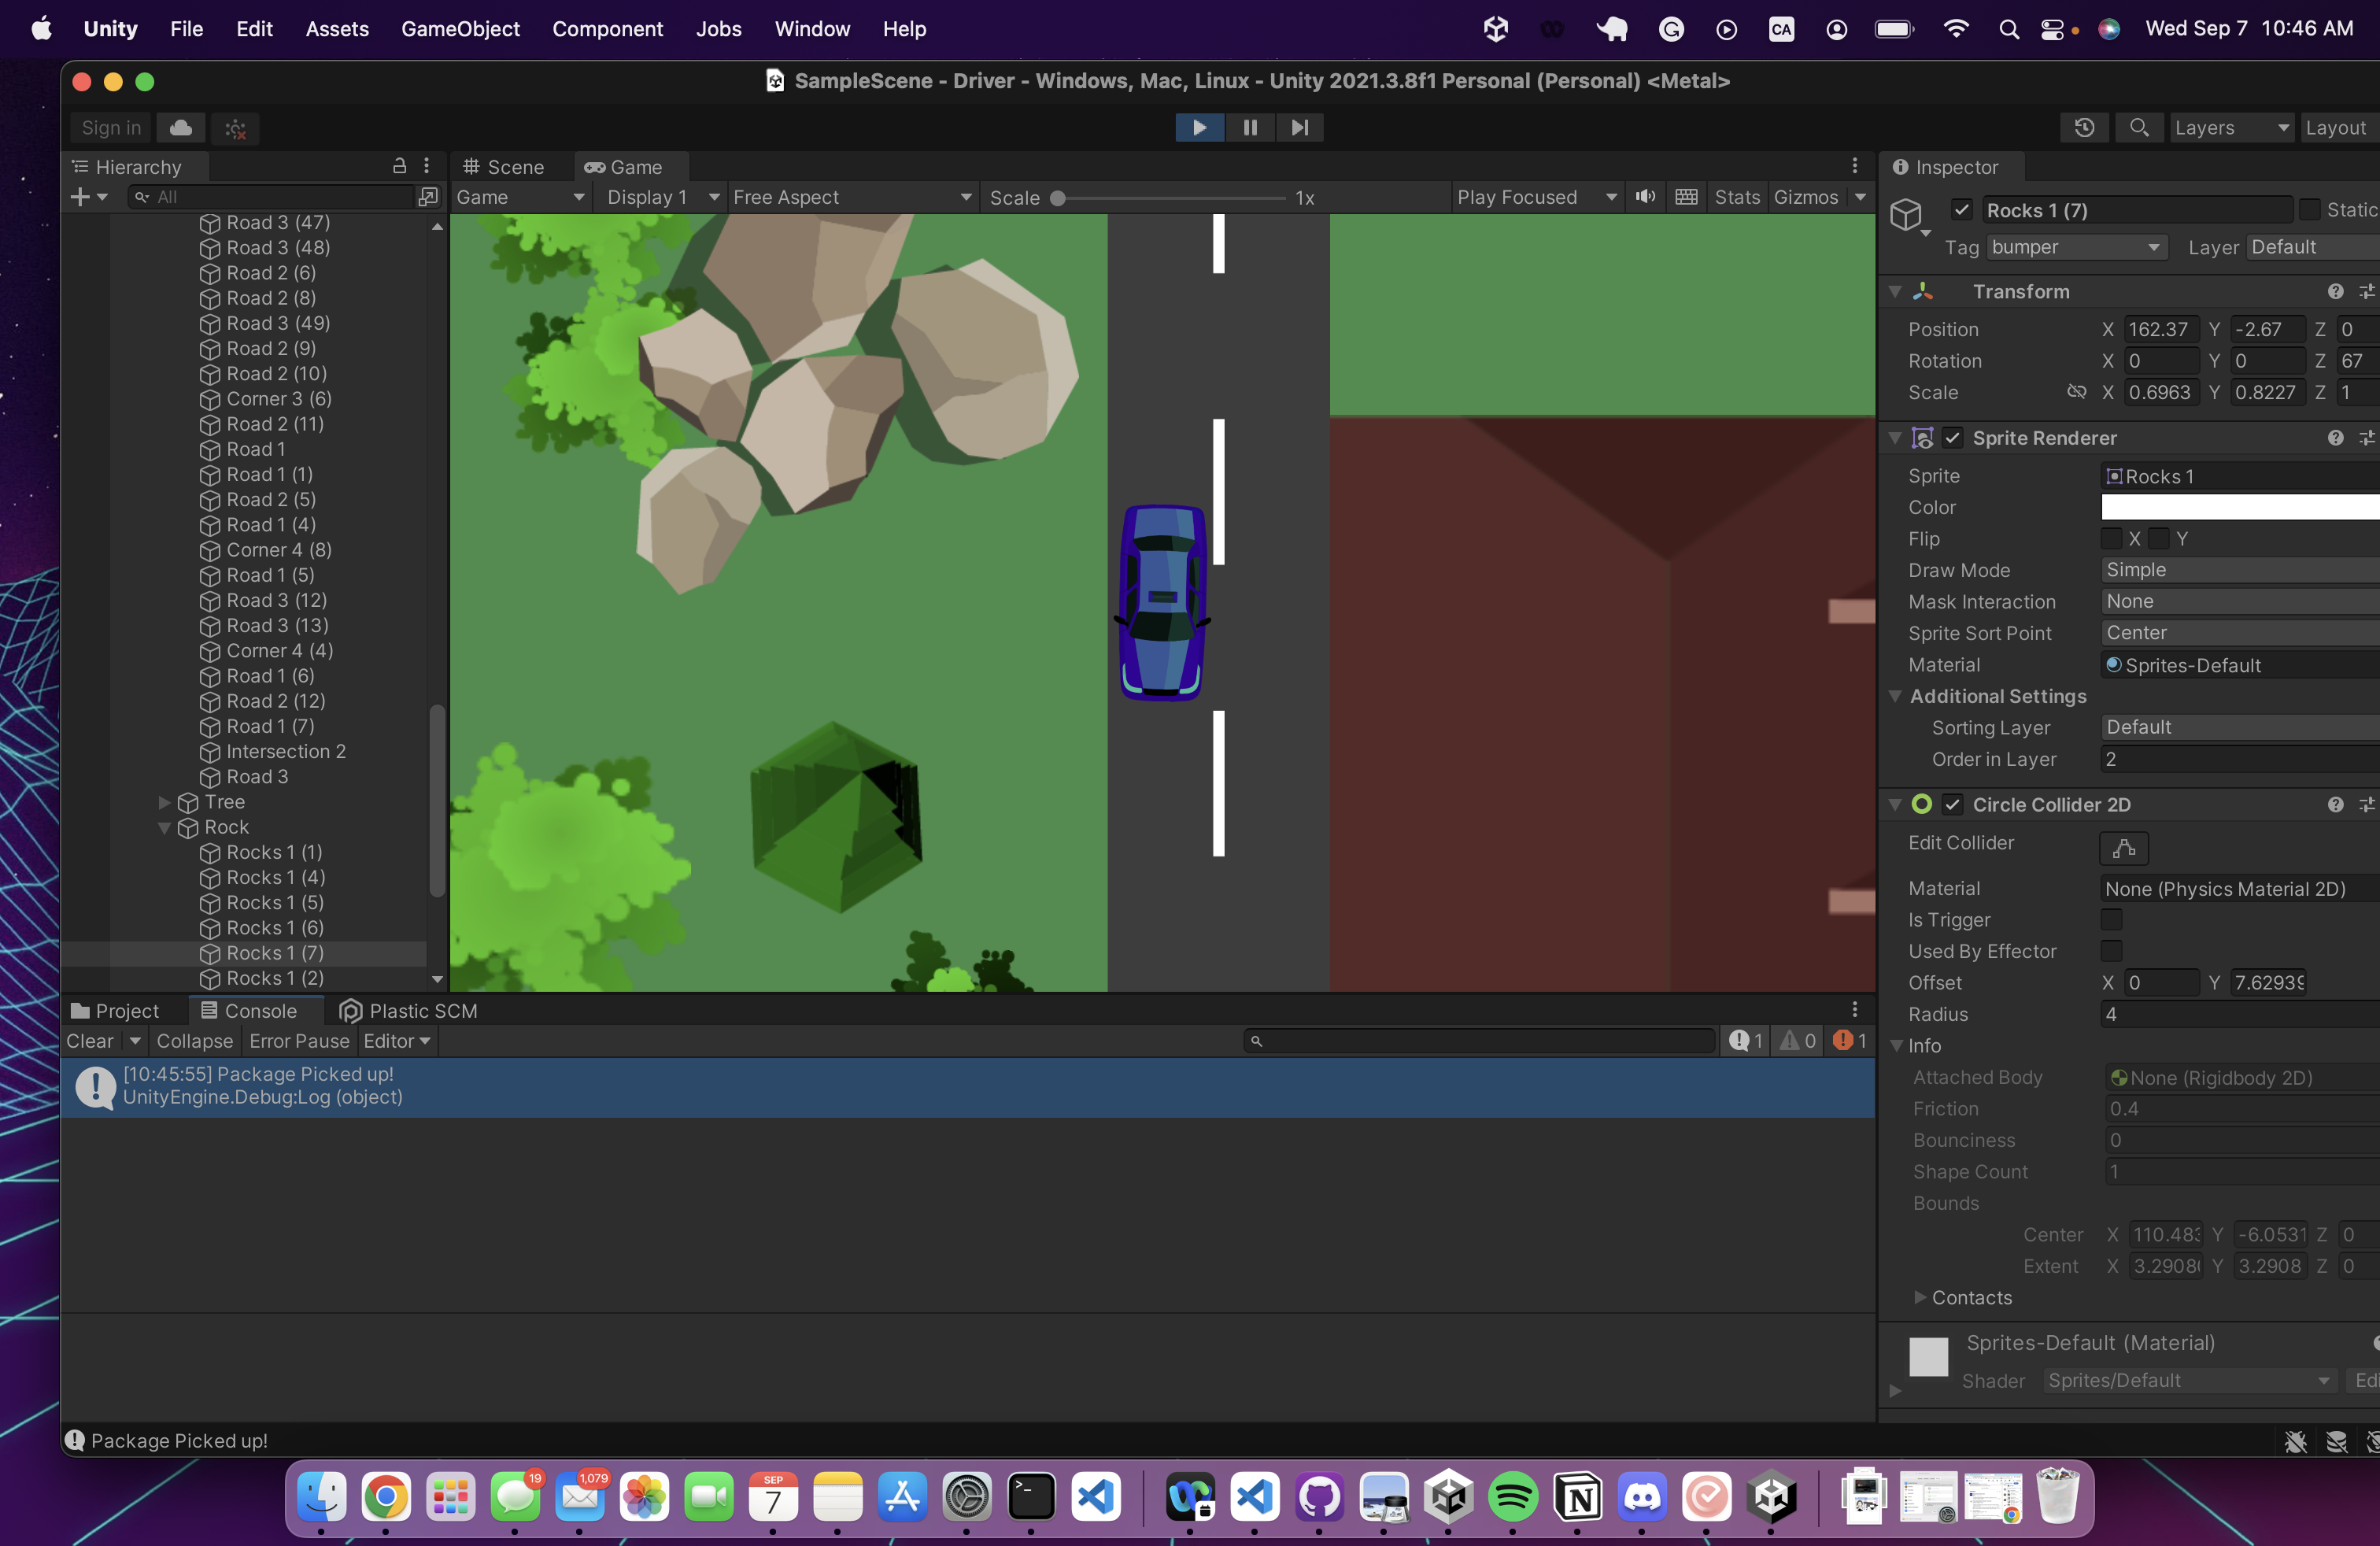Click the Error Pause button
This screenshot has width=2380, height=1546.
[x=299, y=1041]
